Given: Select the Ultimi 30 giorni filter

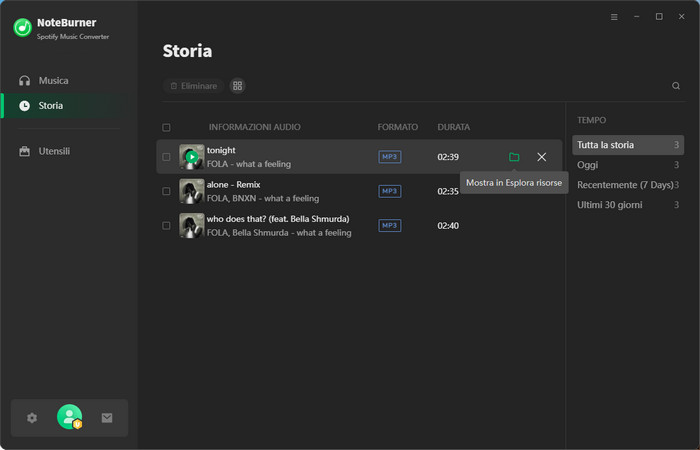Looking at the screenshot, I should coord(628,205).
